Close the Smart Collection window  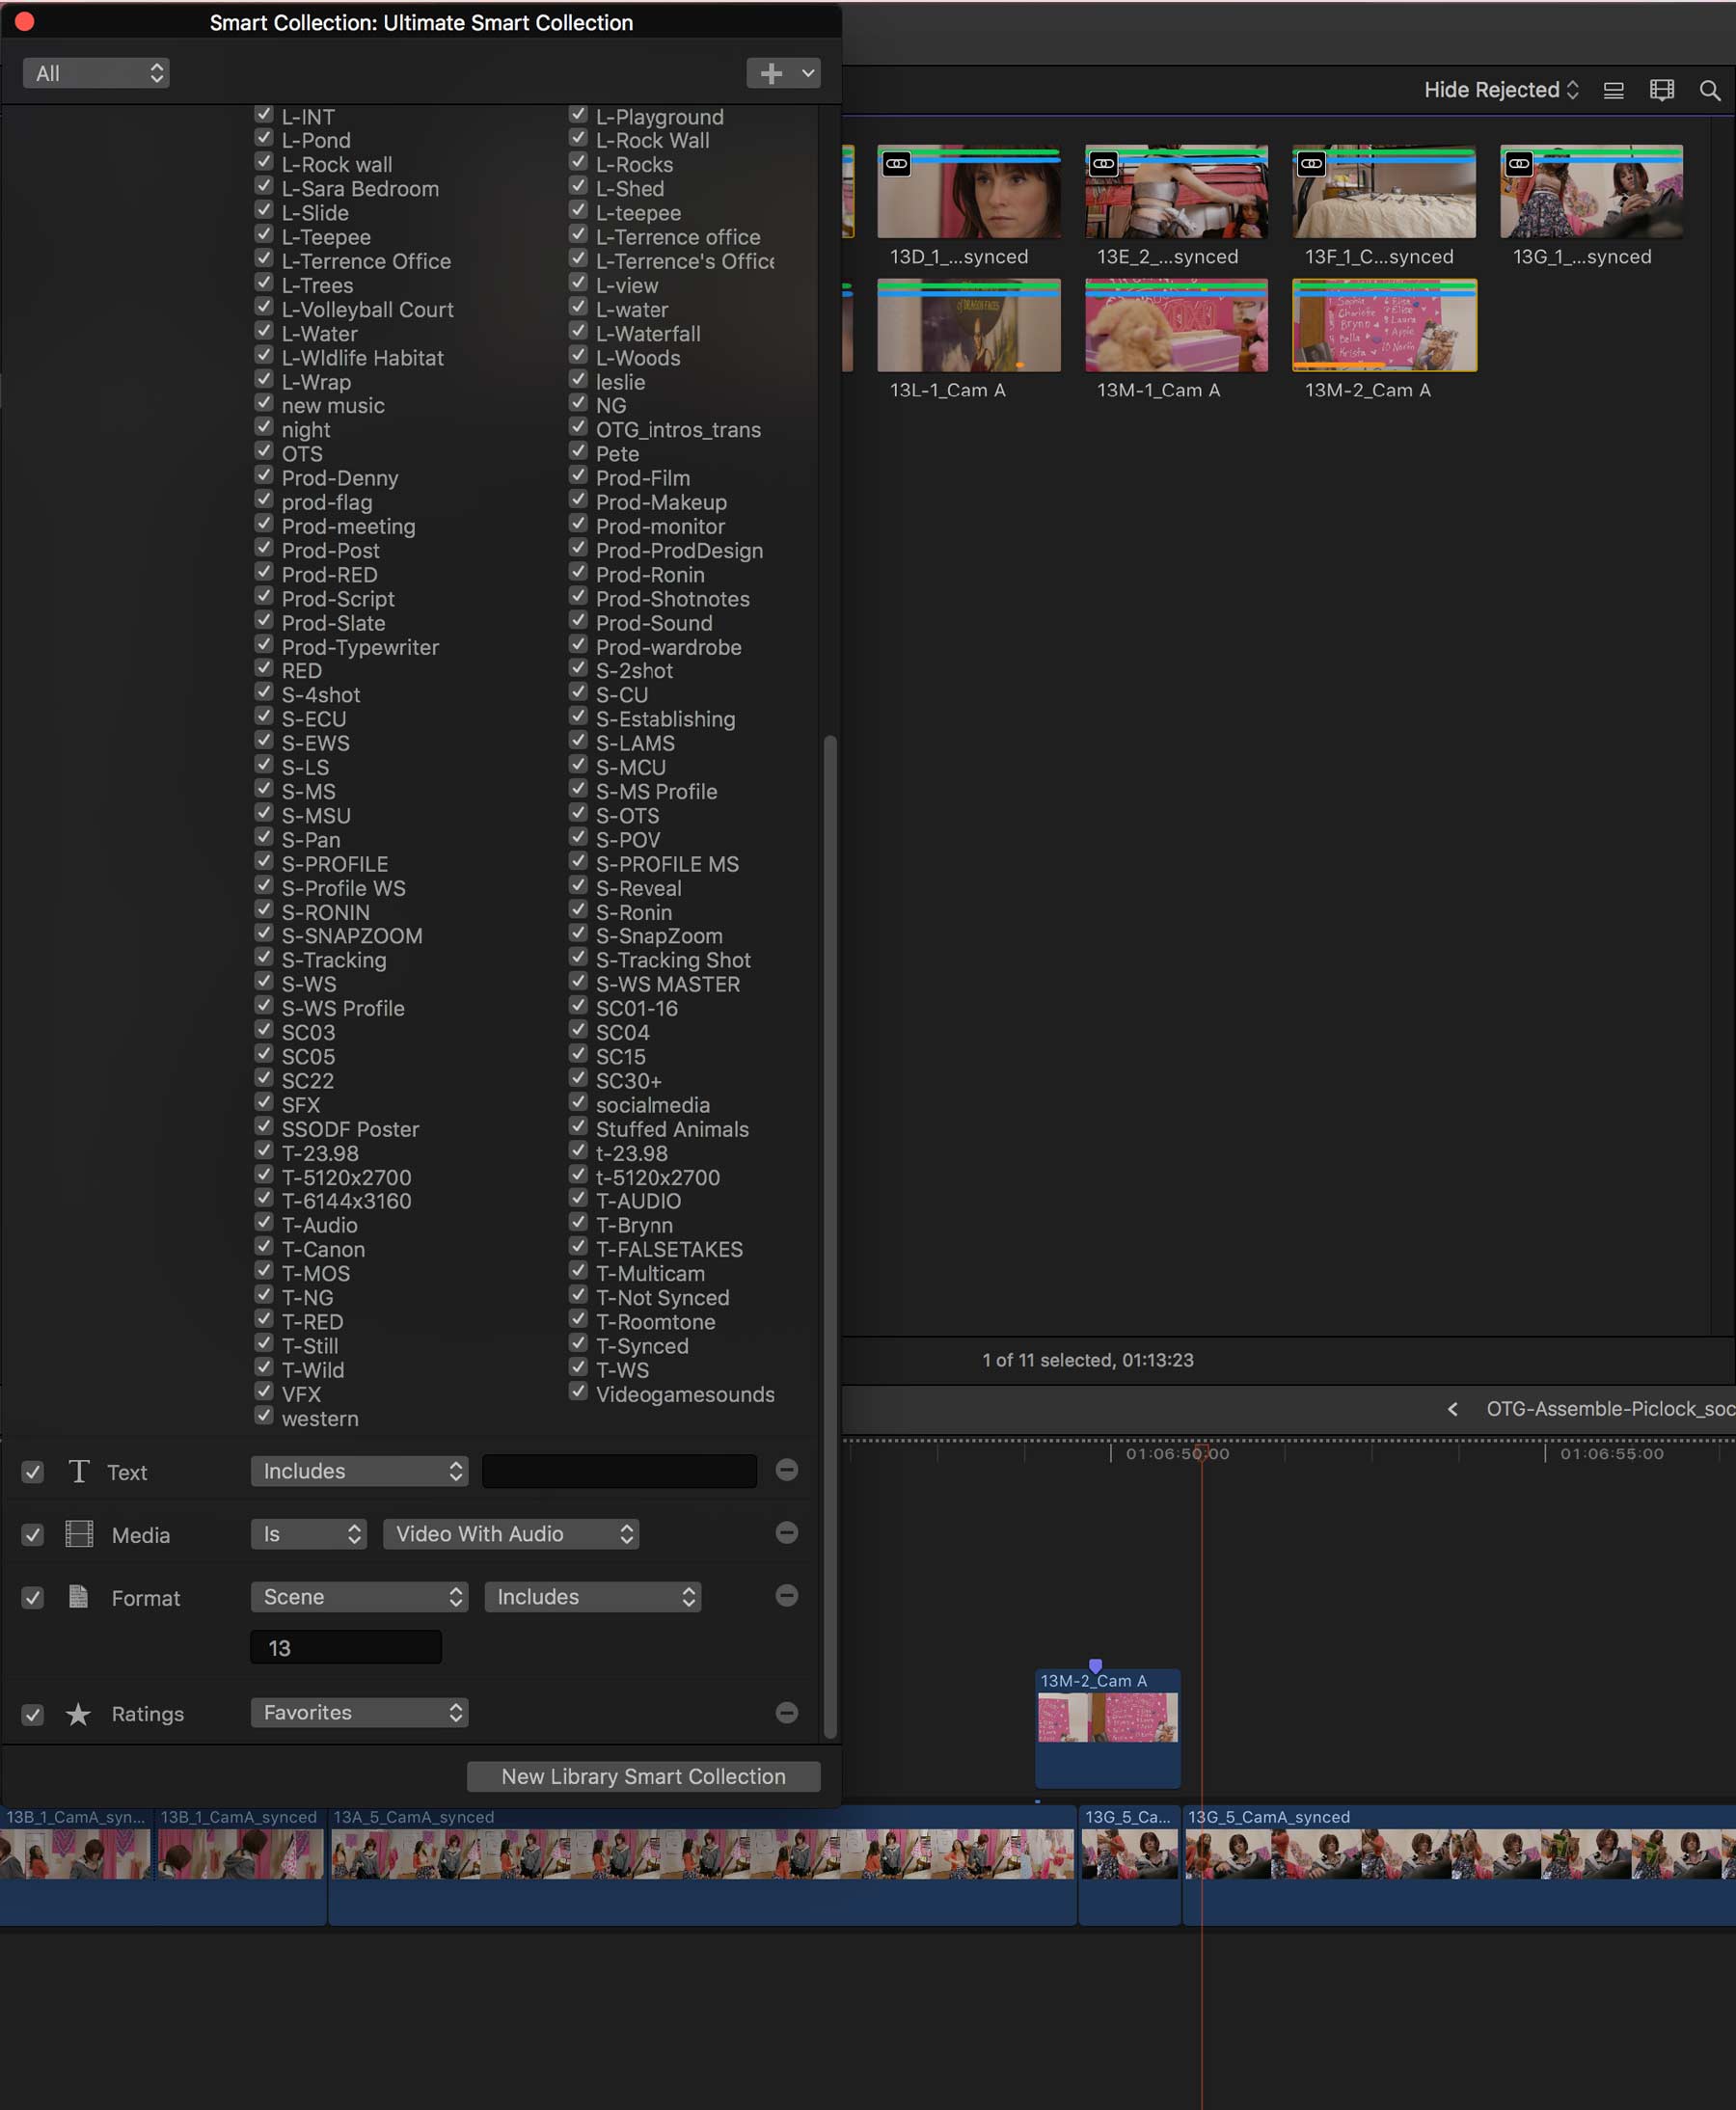click(25, 21)
